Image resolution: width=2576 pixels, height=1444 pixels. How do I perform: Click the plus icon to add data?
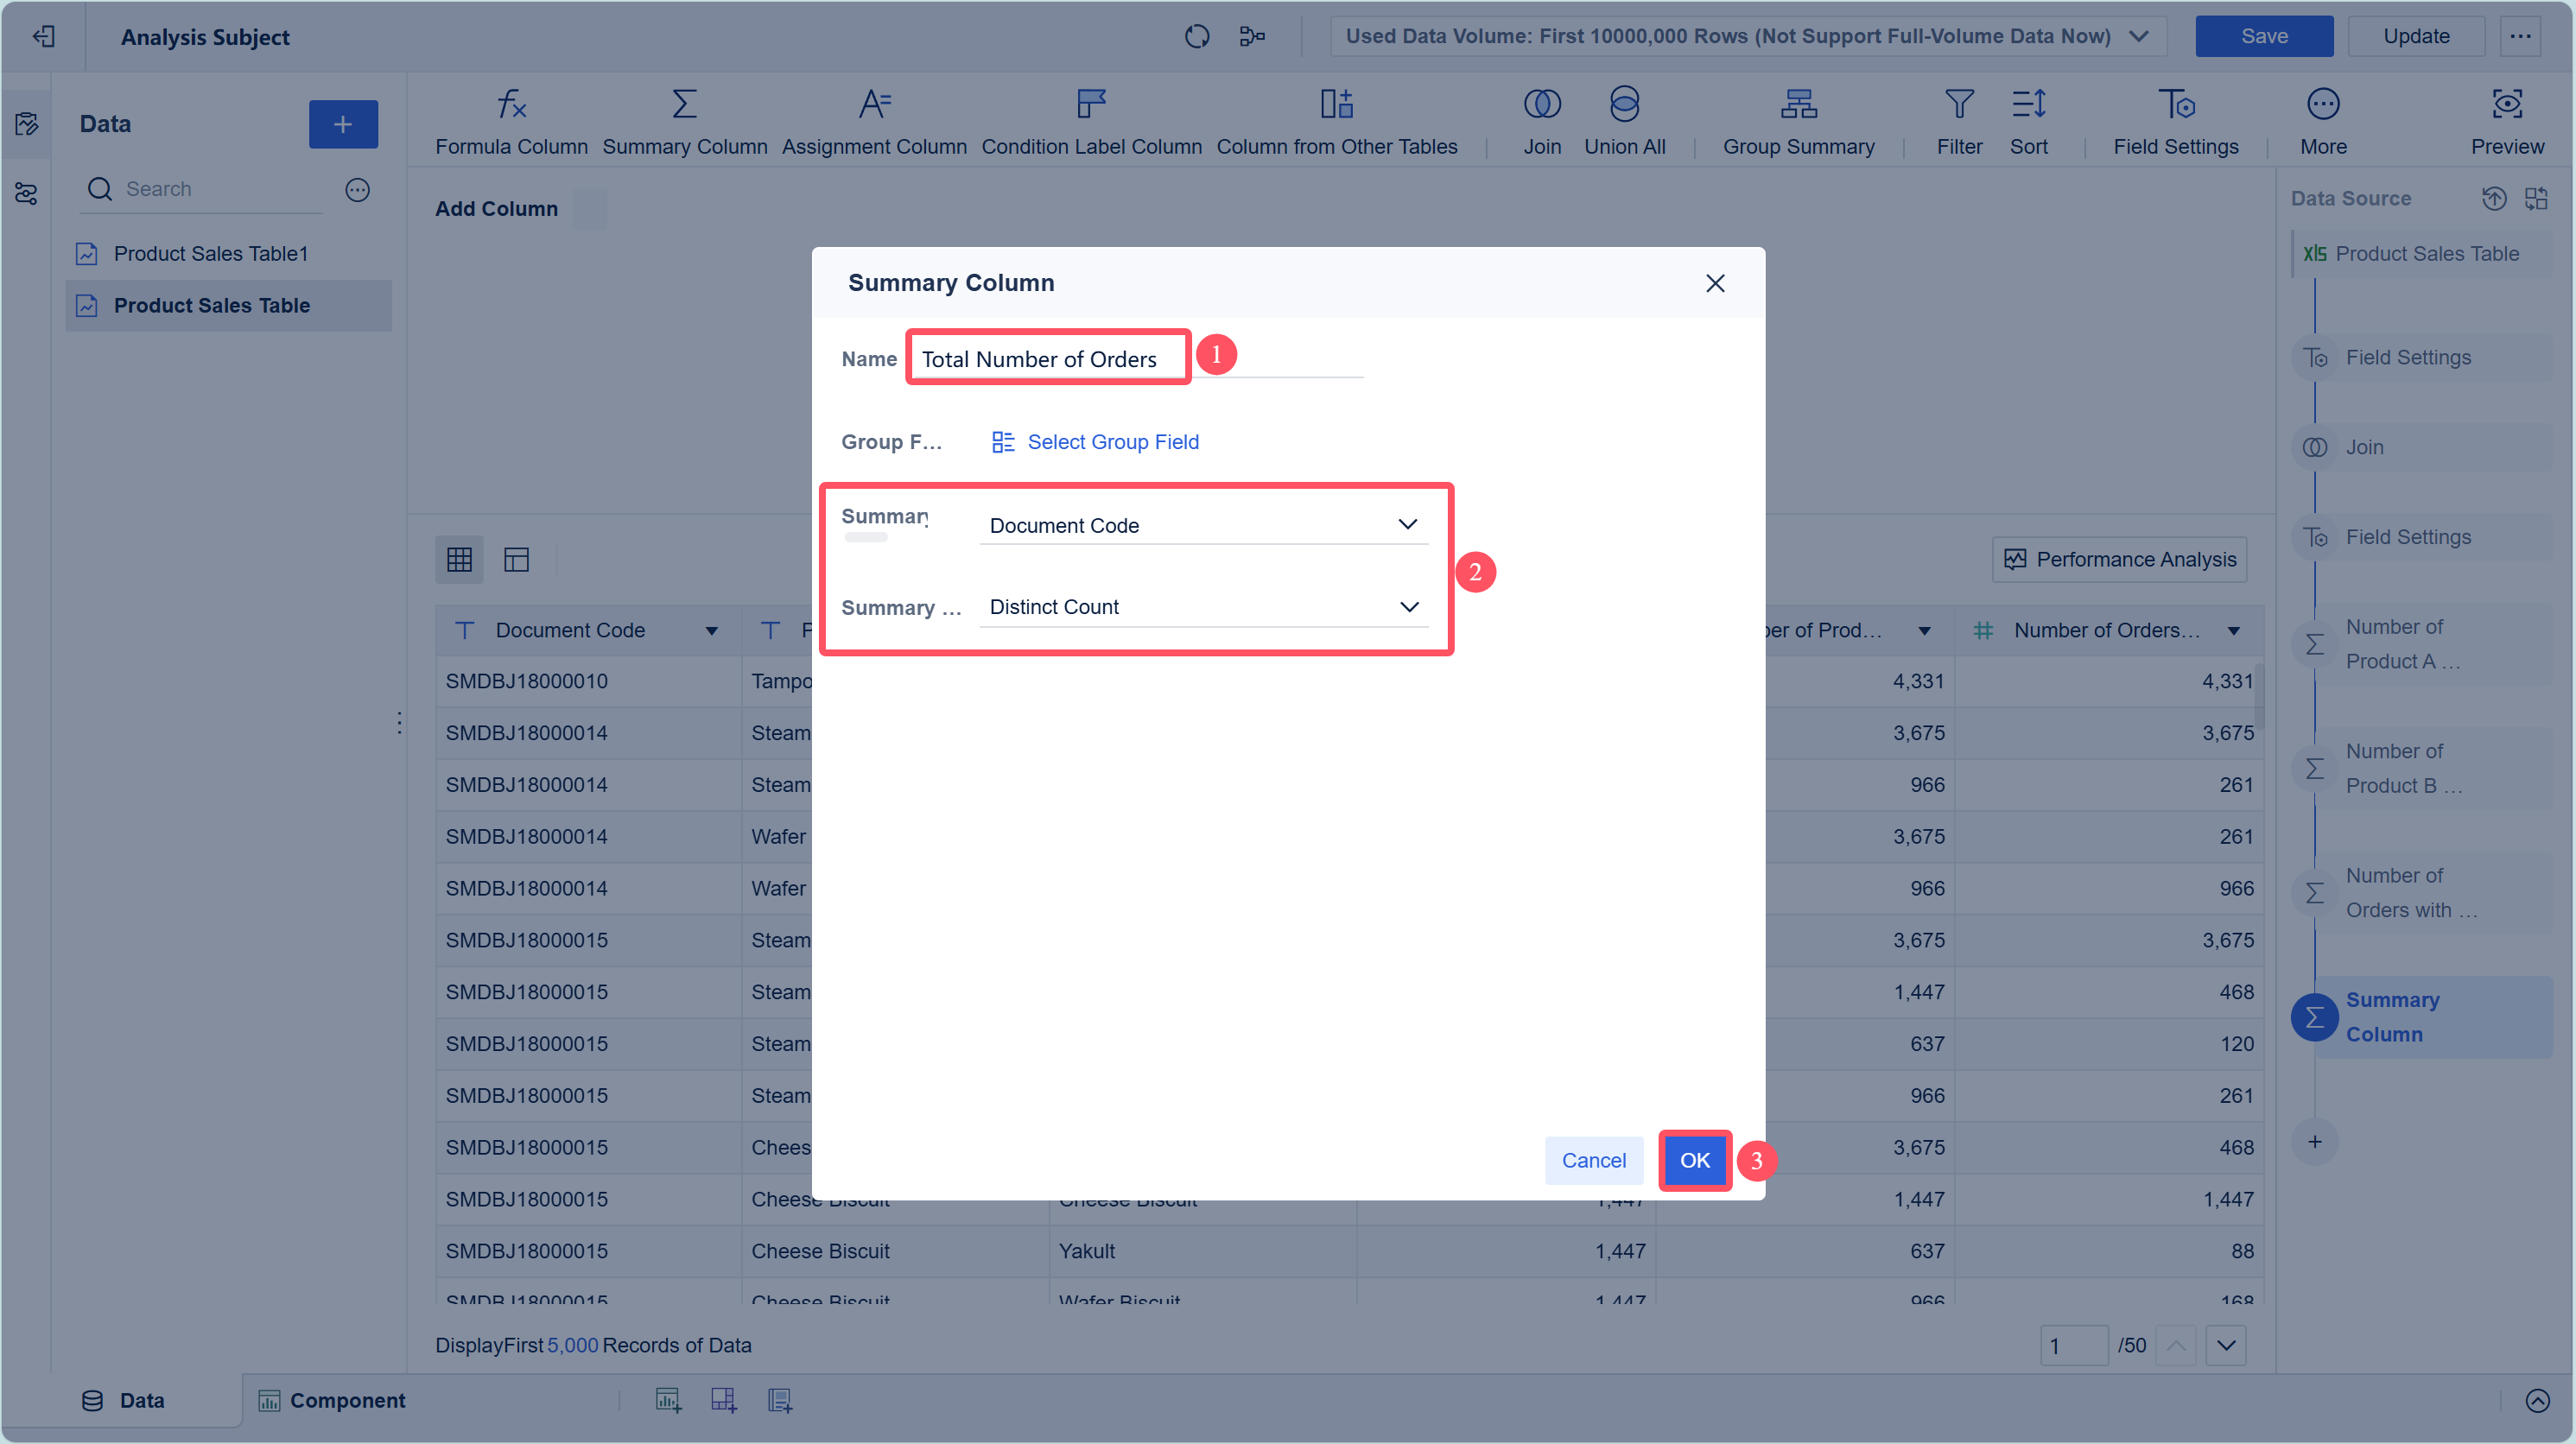click(343, 124)
